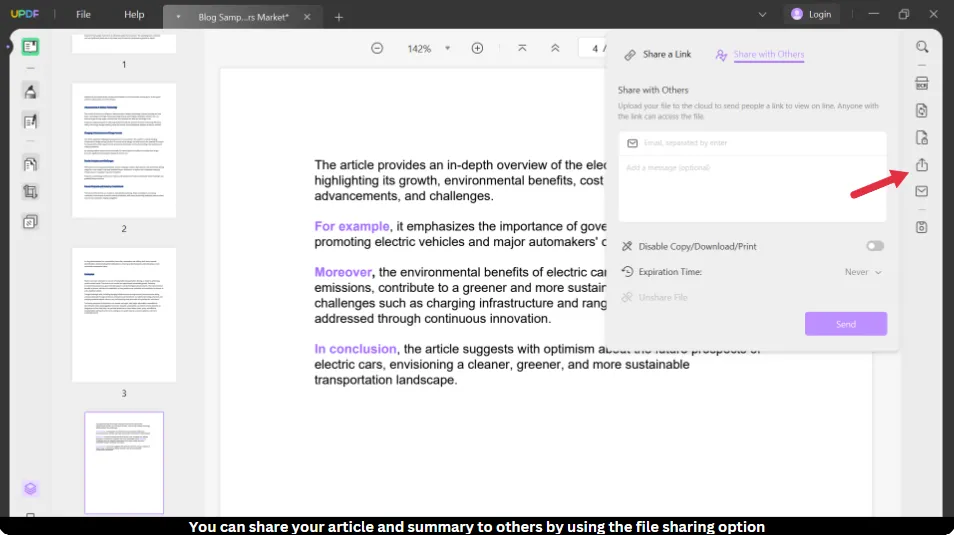Click the purple 'For example' text
Image resolution: width=954 pixels, height=535 pixels.
[352, 226]
